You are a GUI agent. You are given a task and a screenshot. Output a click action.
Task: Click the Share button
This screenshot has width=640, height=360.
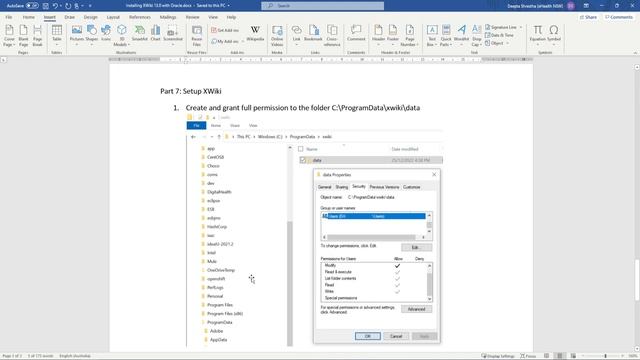pyautogui.click(x=588, y=17)
